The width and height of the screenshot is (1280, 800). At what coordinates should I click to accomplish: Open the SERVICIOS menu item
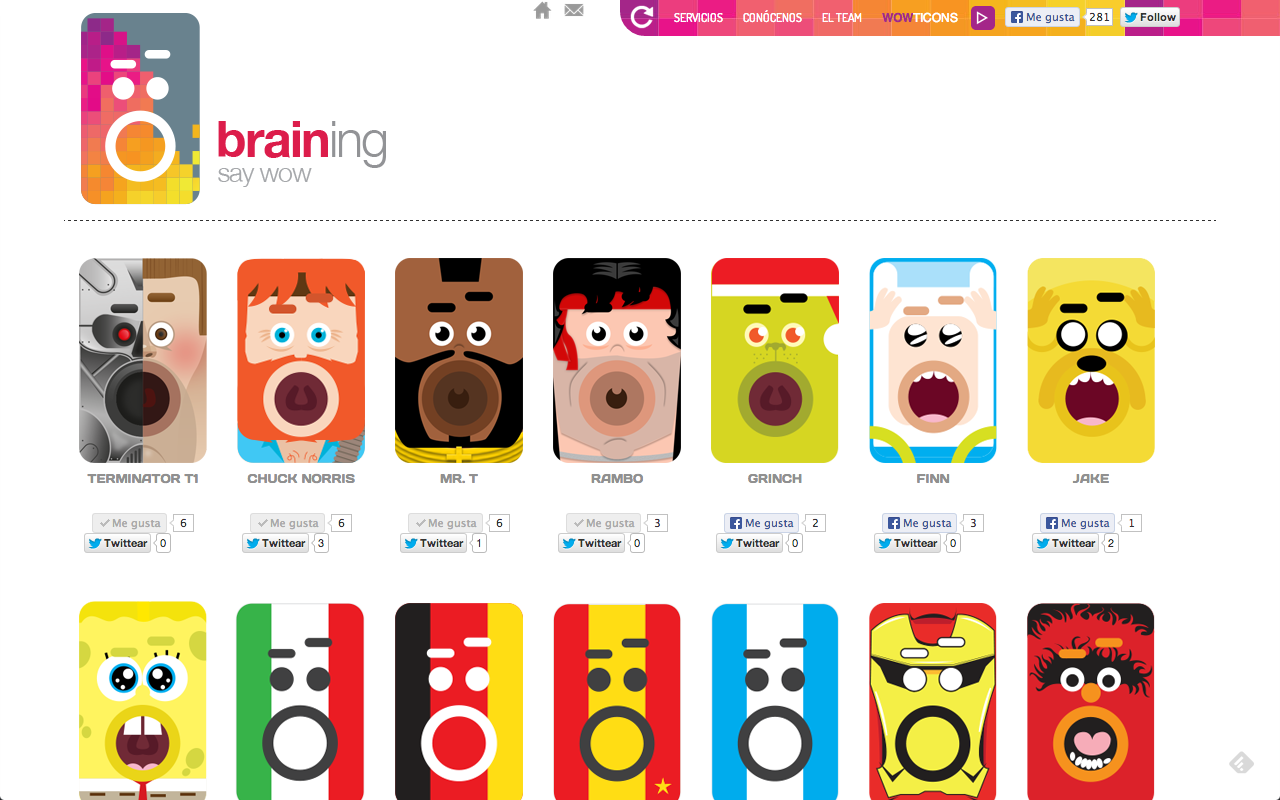pyautogui.click(x=698, y=17)
